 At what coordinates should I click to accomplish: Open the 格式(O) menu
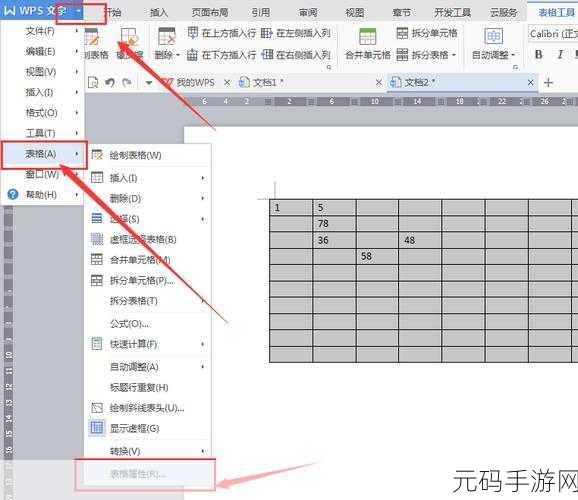click(43, 113)
